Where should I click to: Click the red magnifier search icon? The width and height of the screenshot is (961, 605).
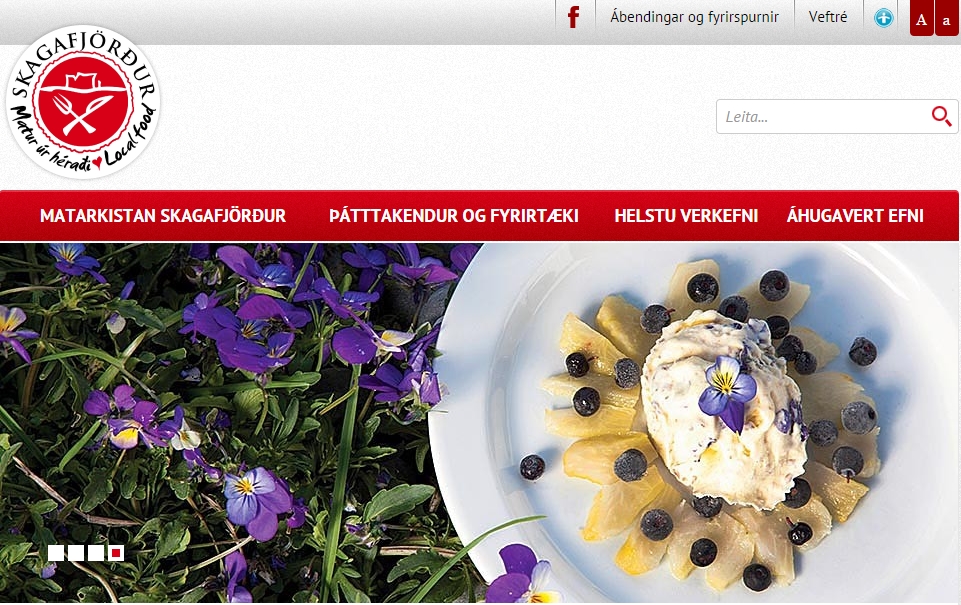pyautogui.click(x=941, y=116)
